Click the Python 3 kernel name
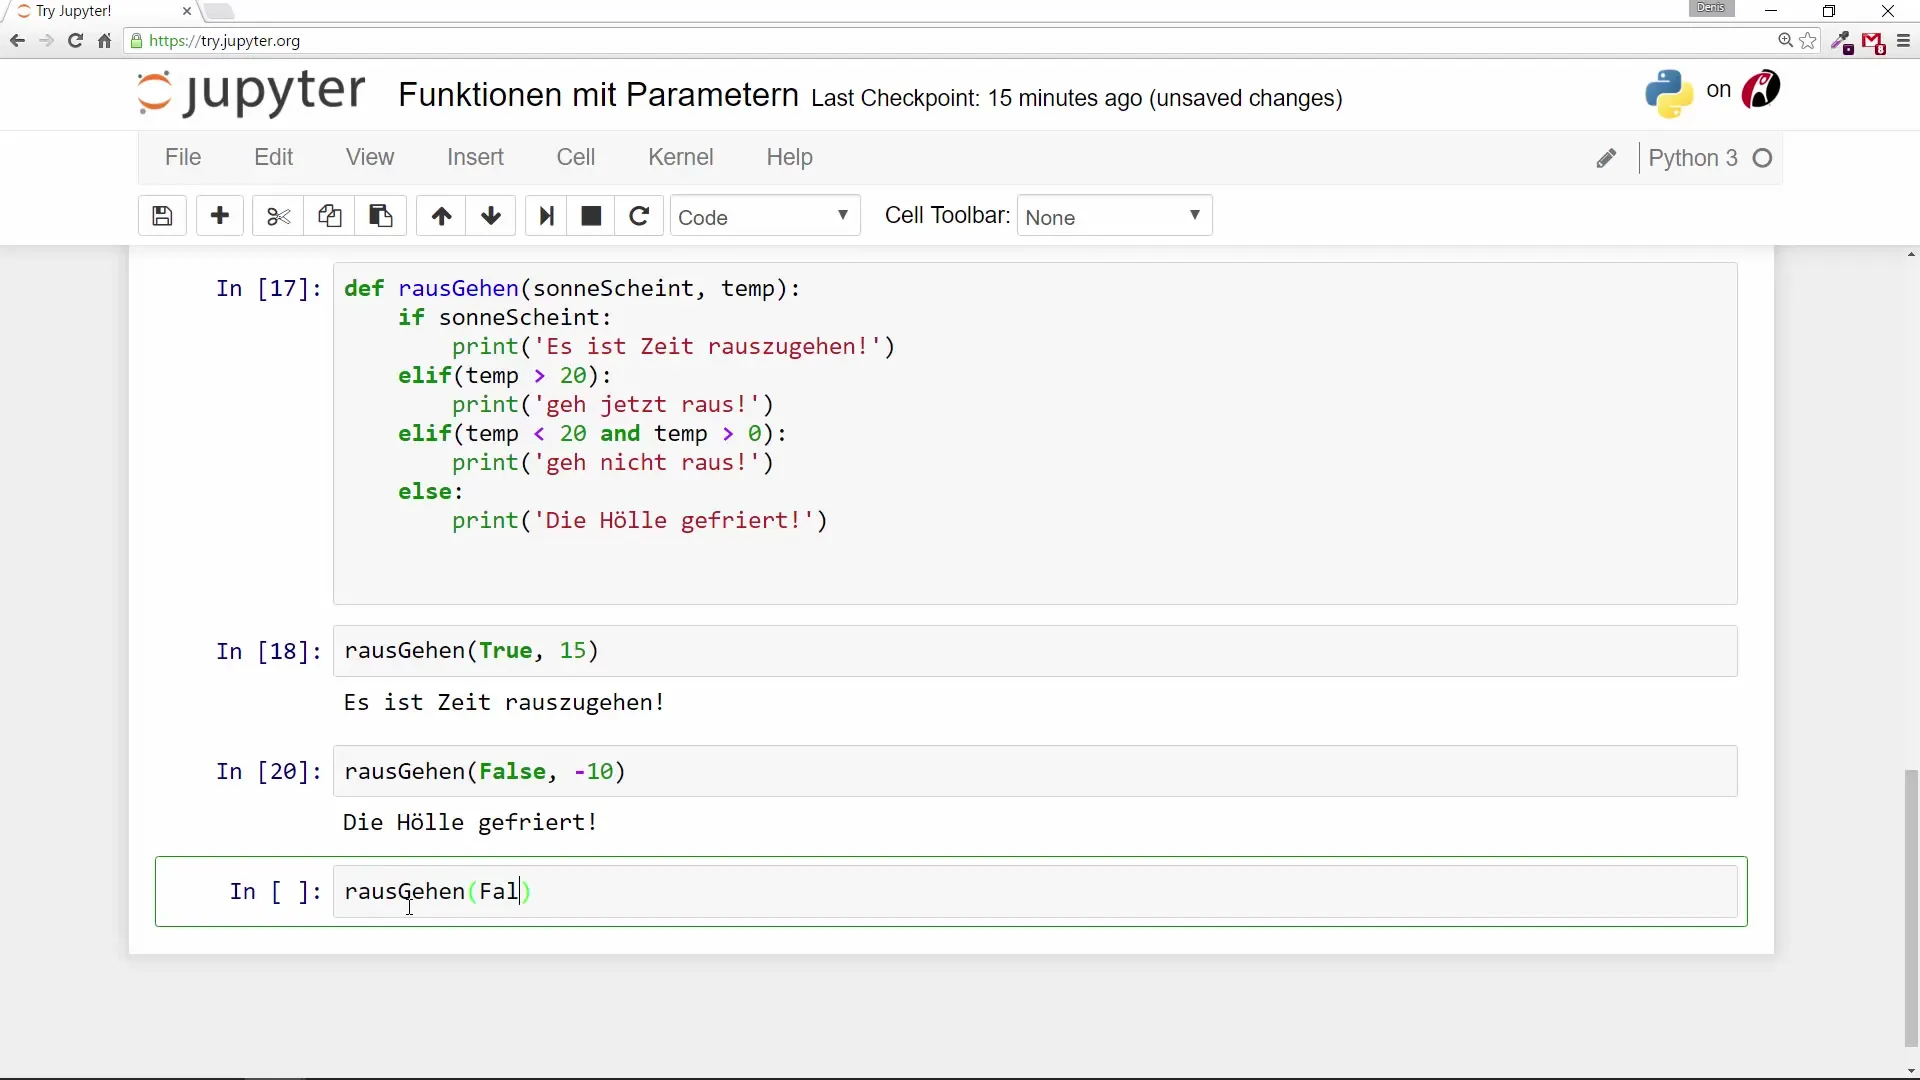Screen dimensions: 1920x1080 click(x=1693, y=158)
